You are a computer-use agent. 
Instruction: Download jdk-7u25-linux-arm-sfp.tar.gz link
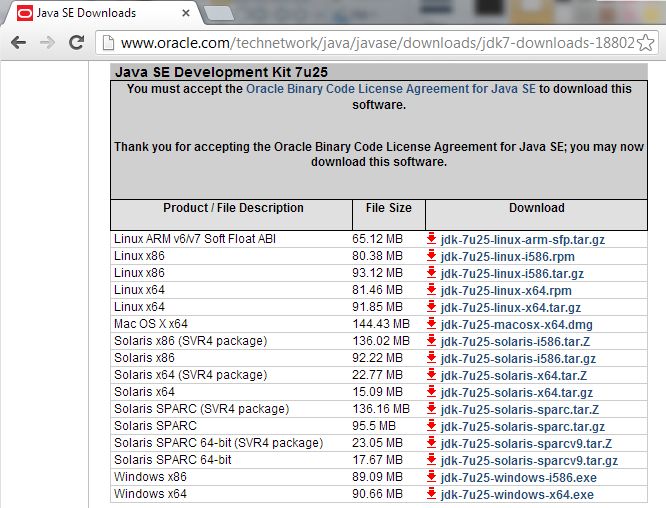click(523, 240)
